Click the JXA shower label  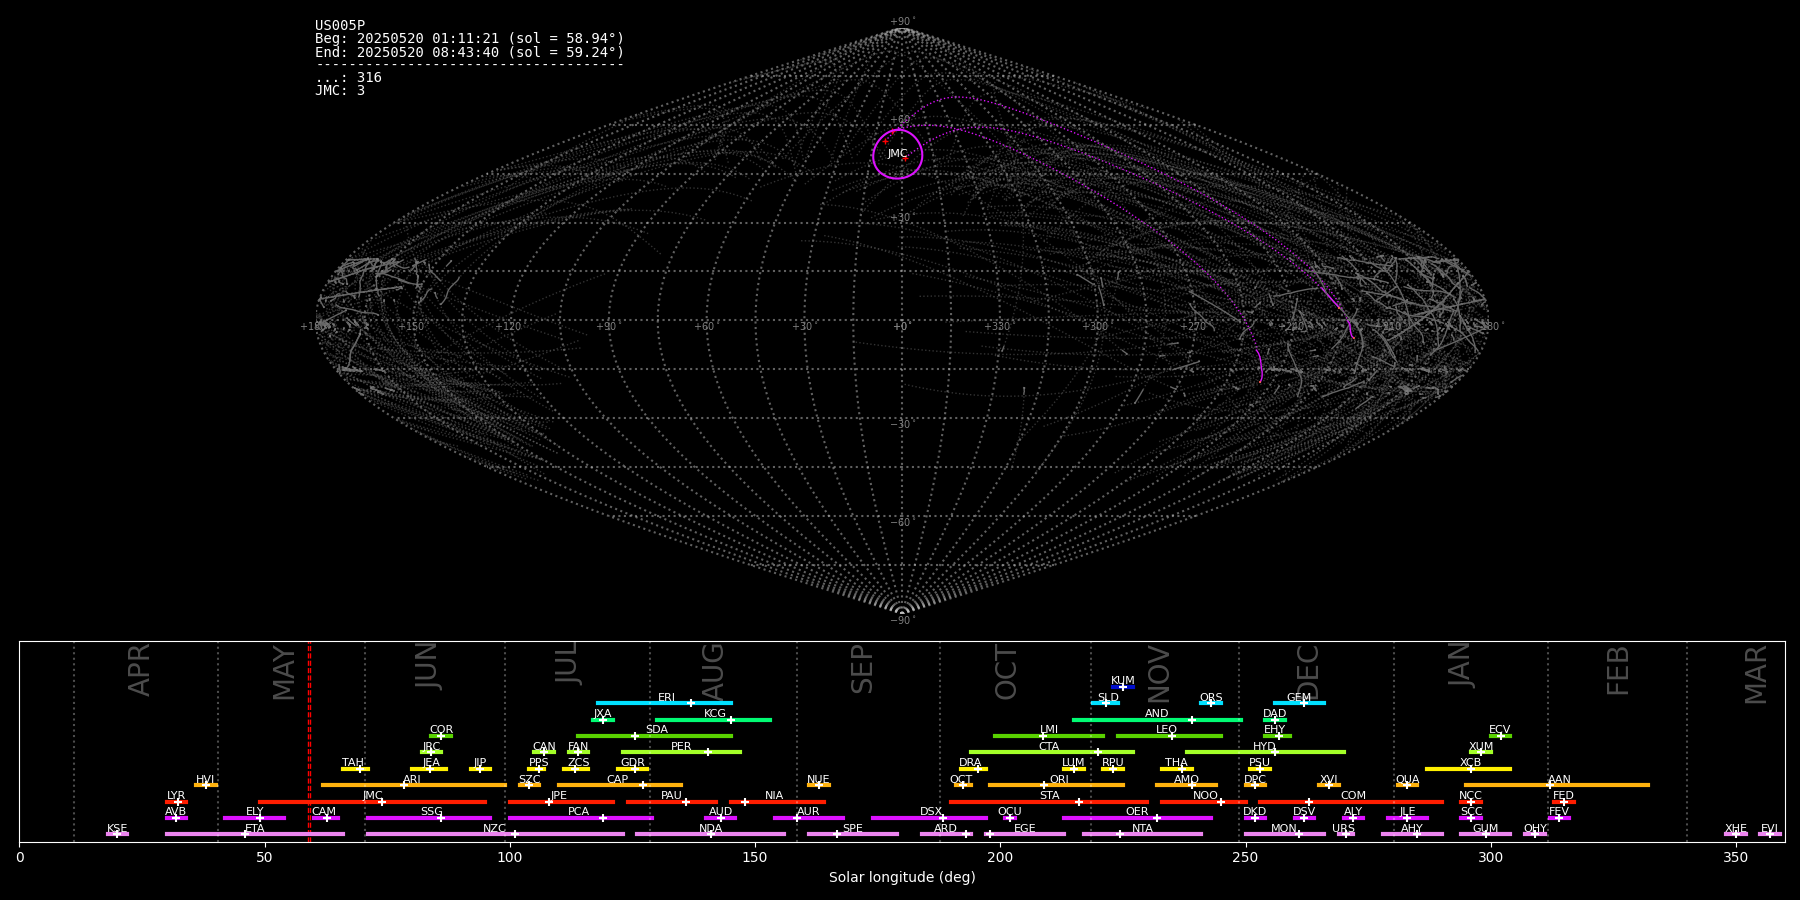click(x=602, y=714)
